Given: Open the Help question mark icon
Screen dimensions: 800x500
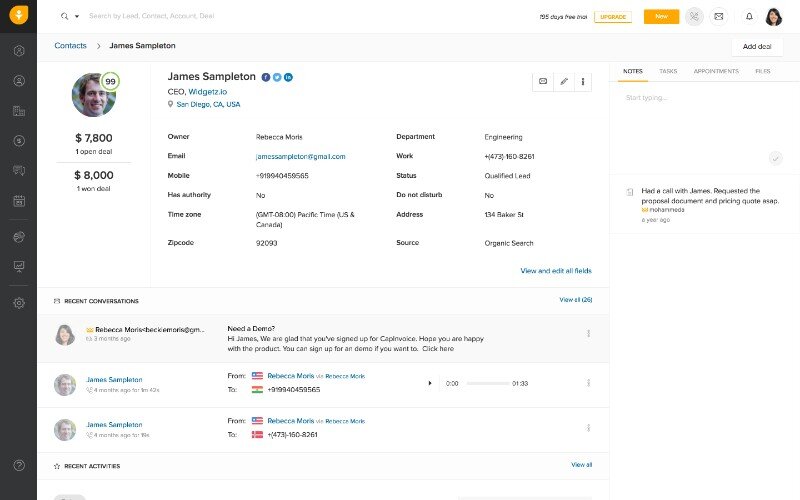Looking at the screenshot, I should point(18,465).
